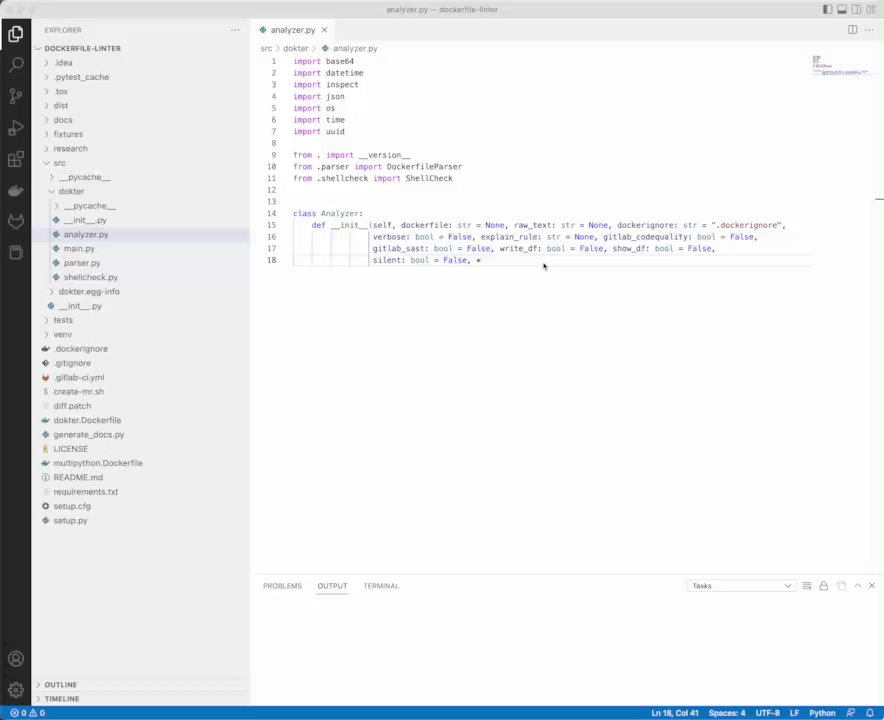Switch to the OUTPUT panel tab
The width and height of the screenshot is (884, 720).
click(x=332, y=586)
